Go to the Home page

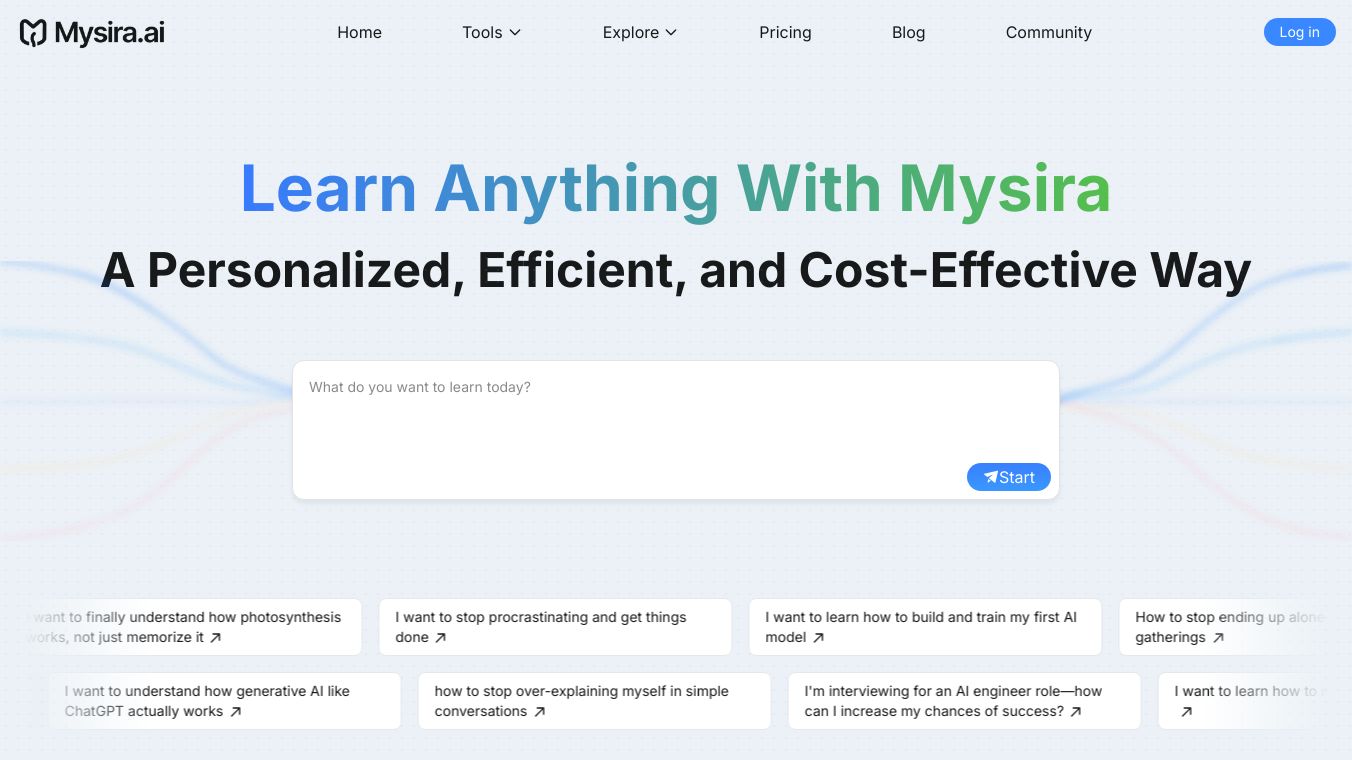(x=359, y=32)
